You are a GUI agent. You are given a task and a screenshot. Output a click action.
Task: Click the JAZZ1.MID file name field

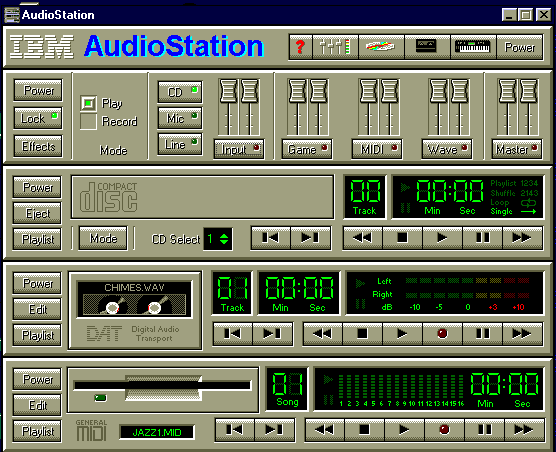(x=157, y=432)
